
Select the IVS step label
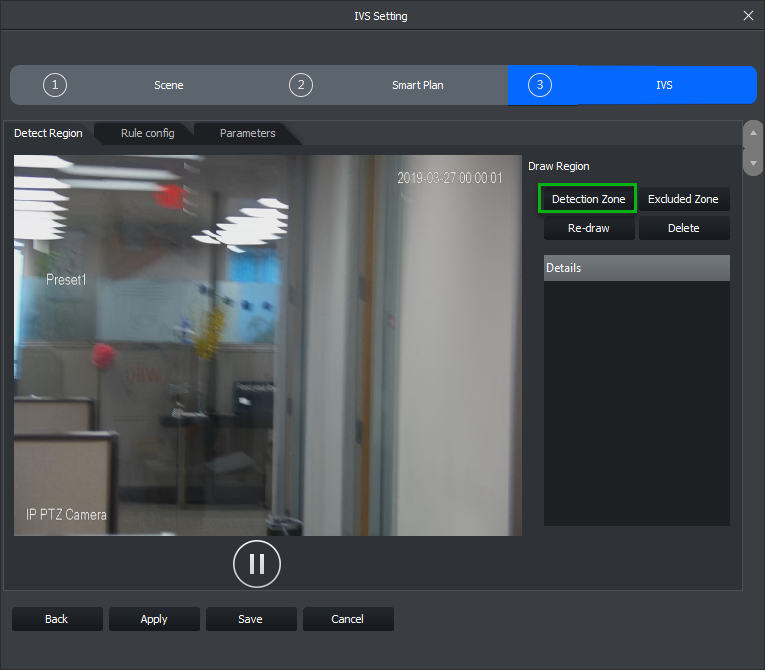664,85
